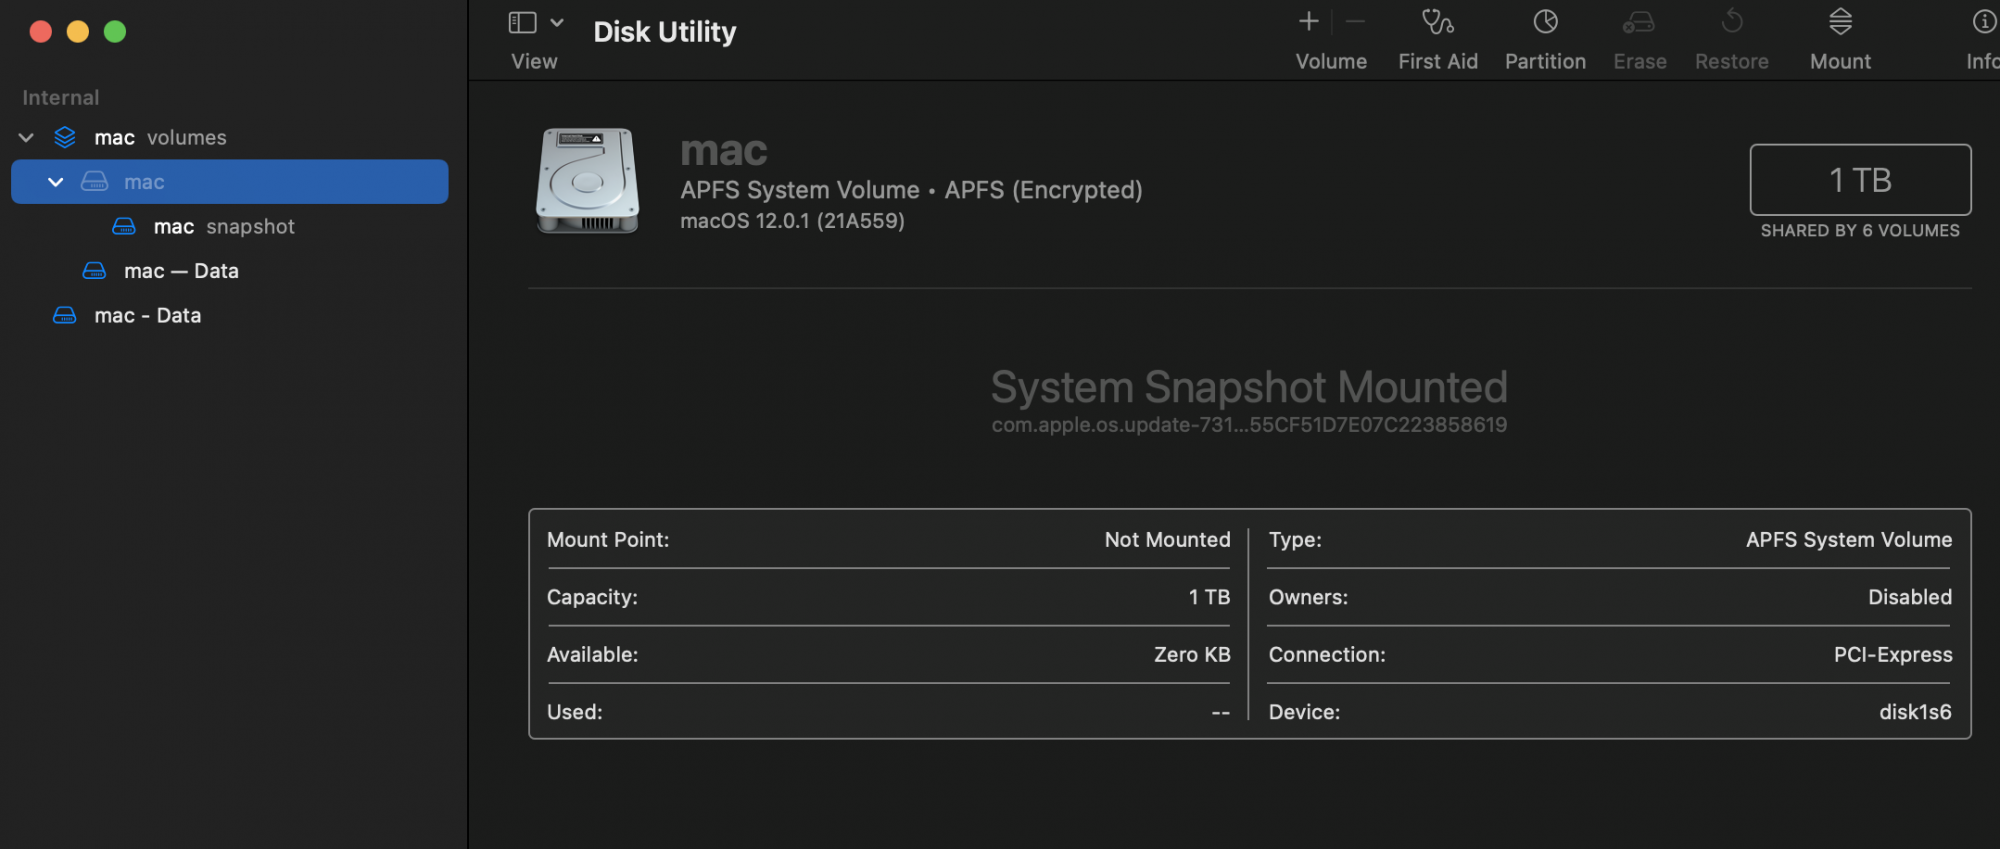Click the 'APFS System Volume' type value
Screen dimensions: 2000x849
[1849, 540]
